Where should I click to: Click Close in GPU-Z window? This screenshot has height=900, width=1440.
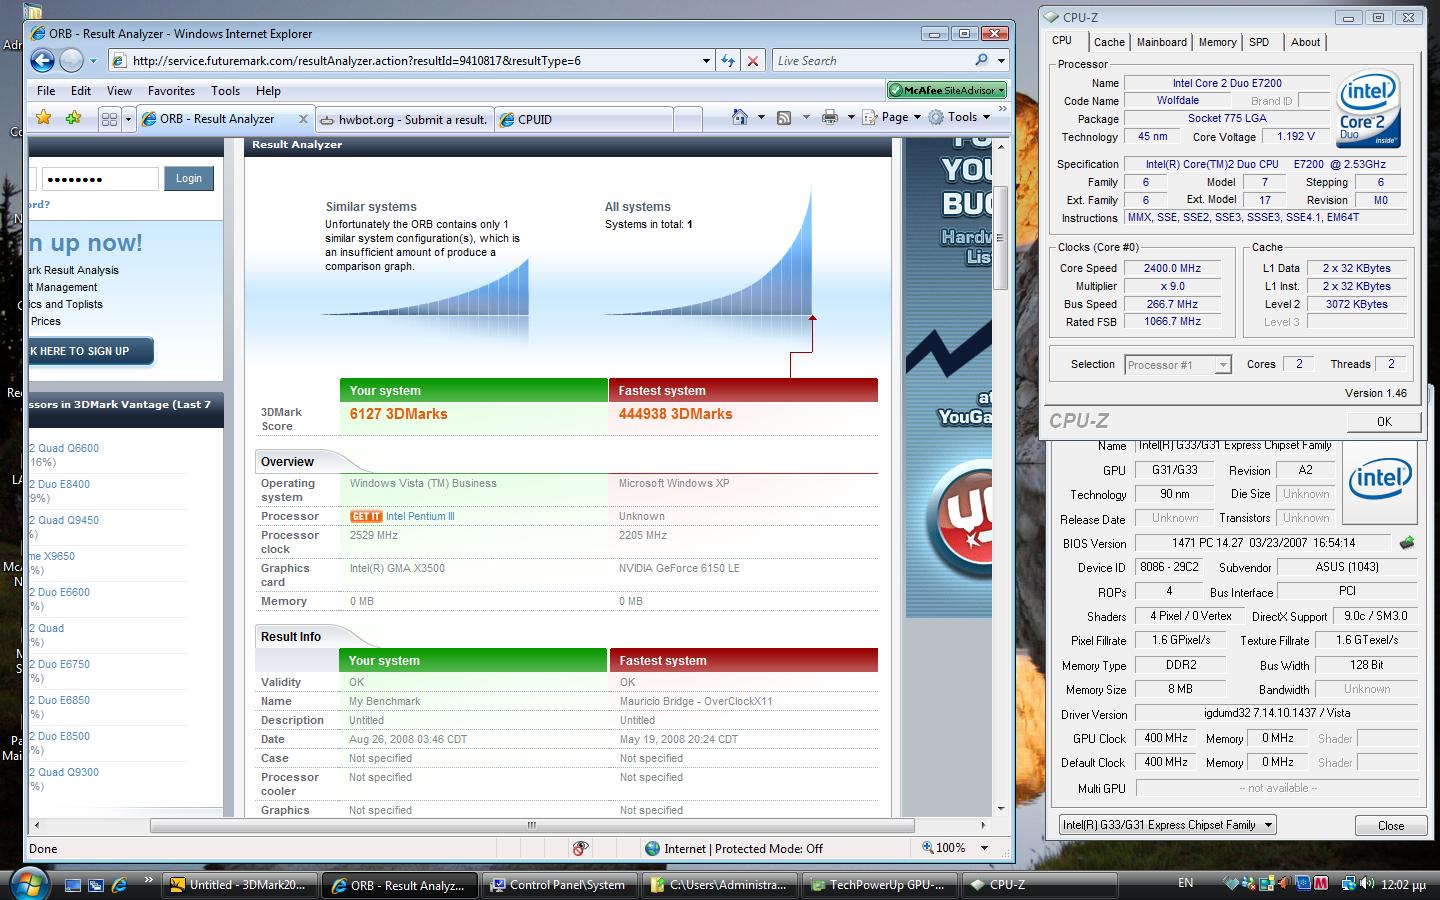pos(1390,825)
